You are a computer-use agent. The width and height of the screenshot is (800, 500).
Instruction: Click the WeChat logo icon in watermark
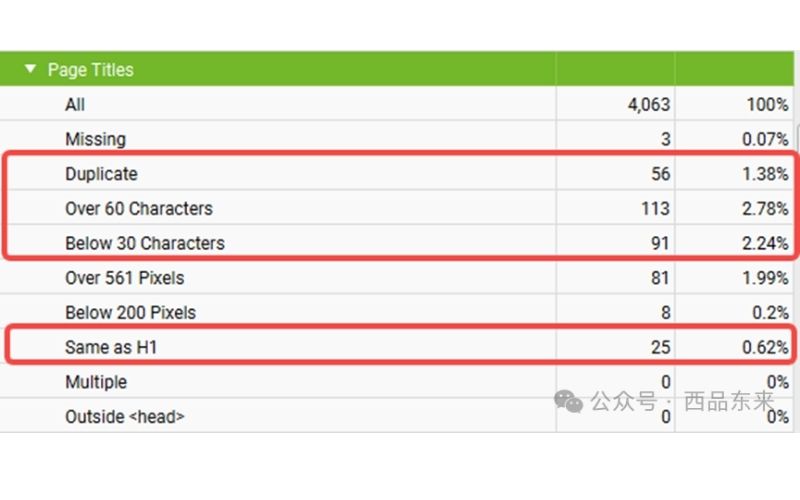(x=568, y=401)
